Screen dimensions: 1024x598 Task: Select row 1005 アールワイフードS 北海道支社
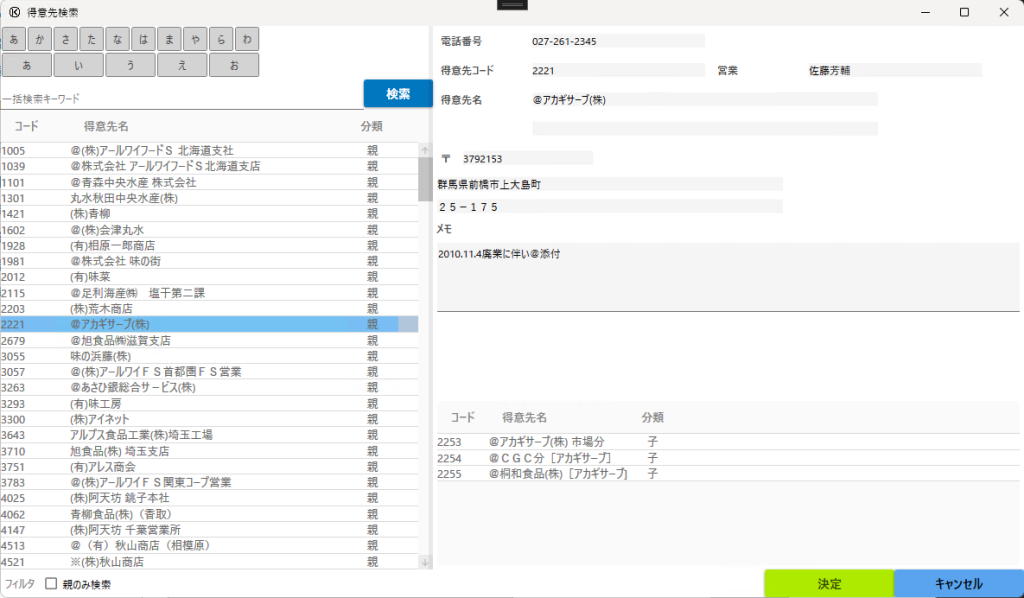tap(209, 150)
